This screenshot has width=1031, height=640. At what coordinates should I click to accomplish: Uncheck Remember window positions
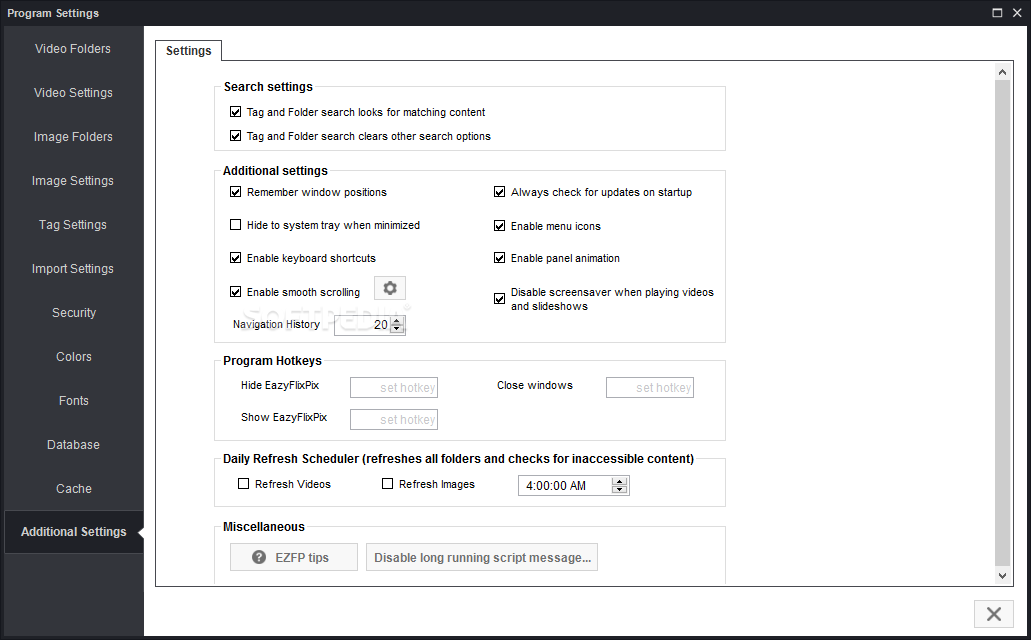click(x=235, y=192)
